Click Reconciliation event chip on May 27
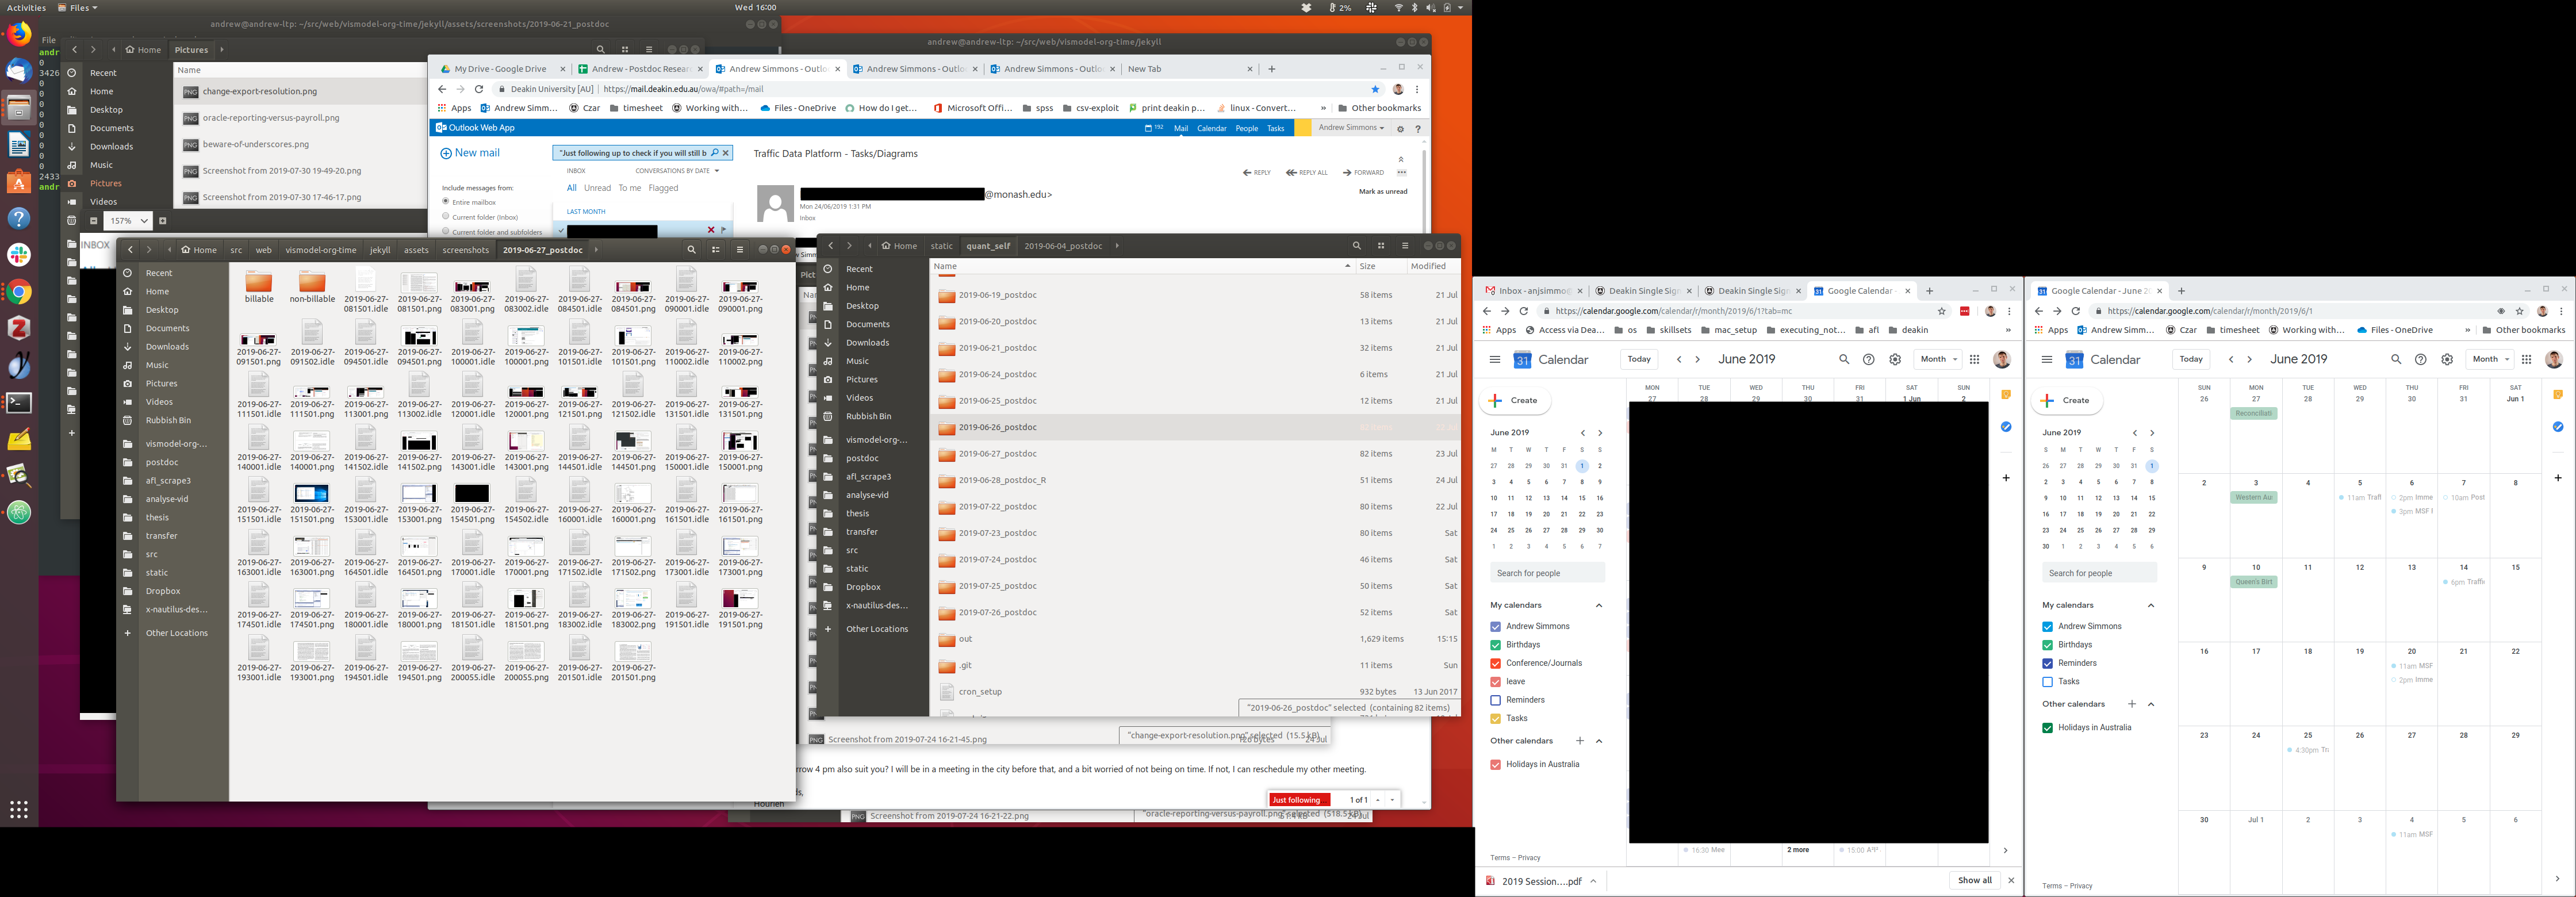Viewport: 2576px width, 897px height. [2253, 413]
